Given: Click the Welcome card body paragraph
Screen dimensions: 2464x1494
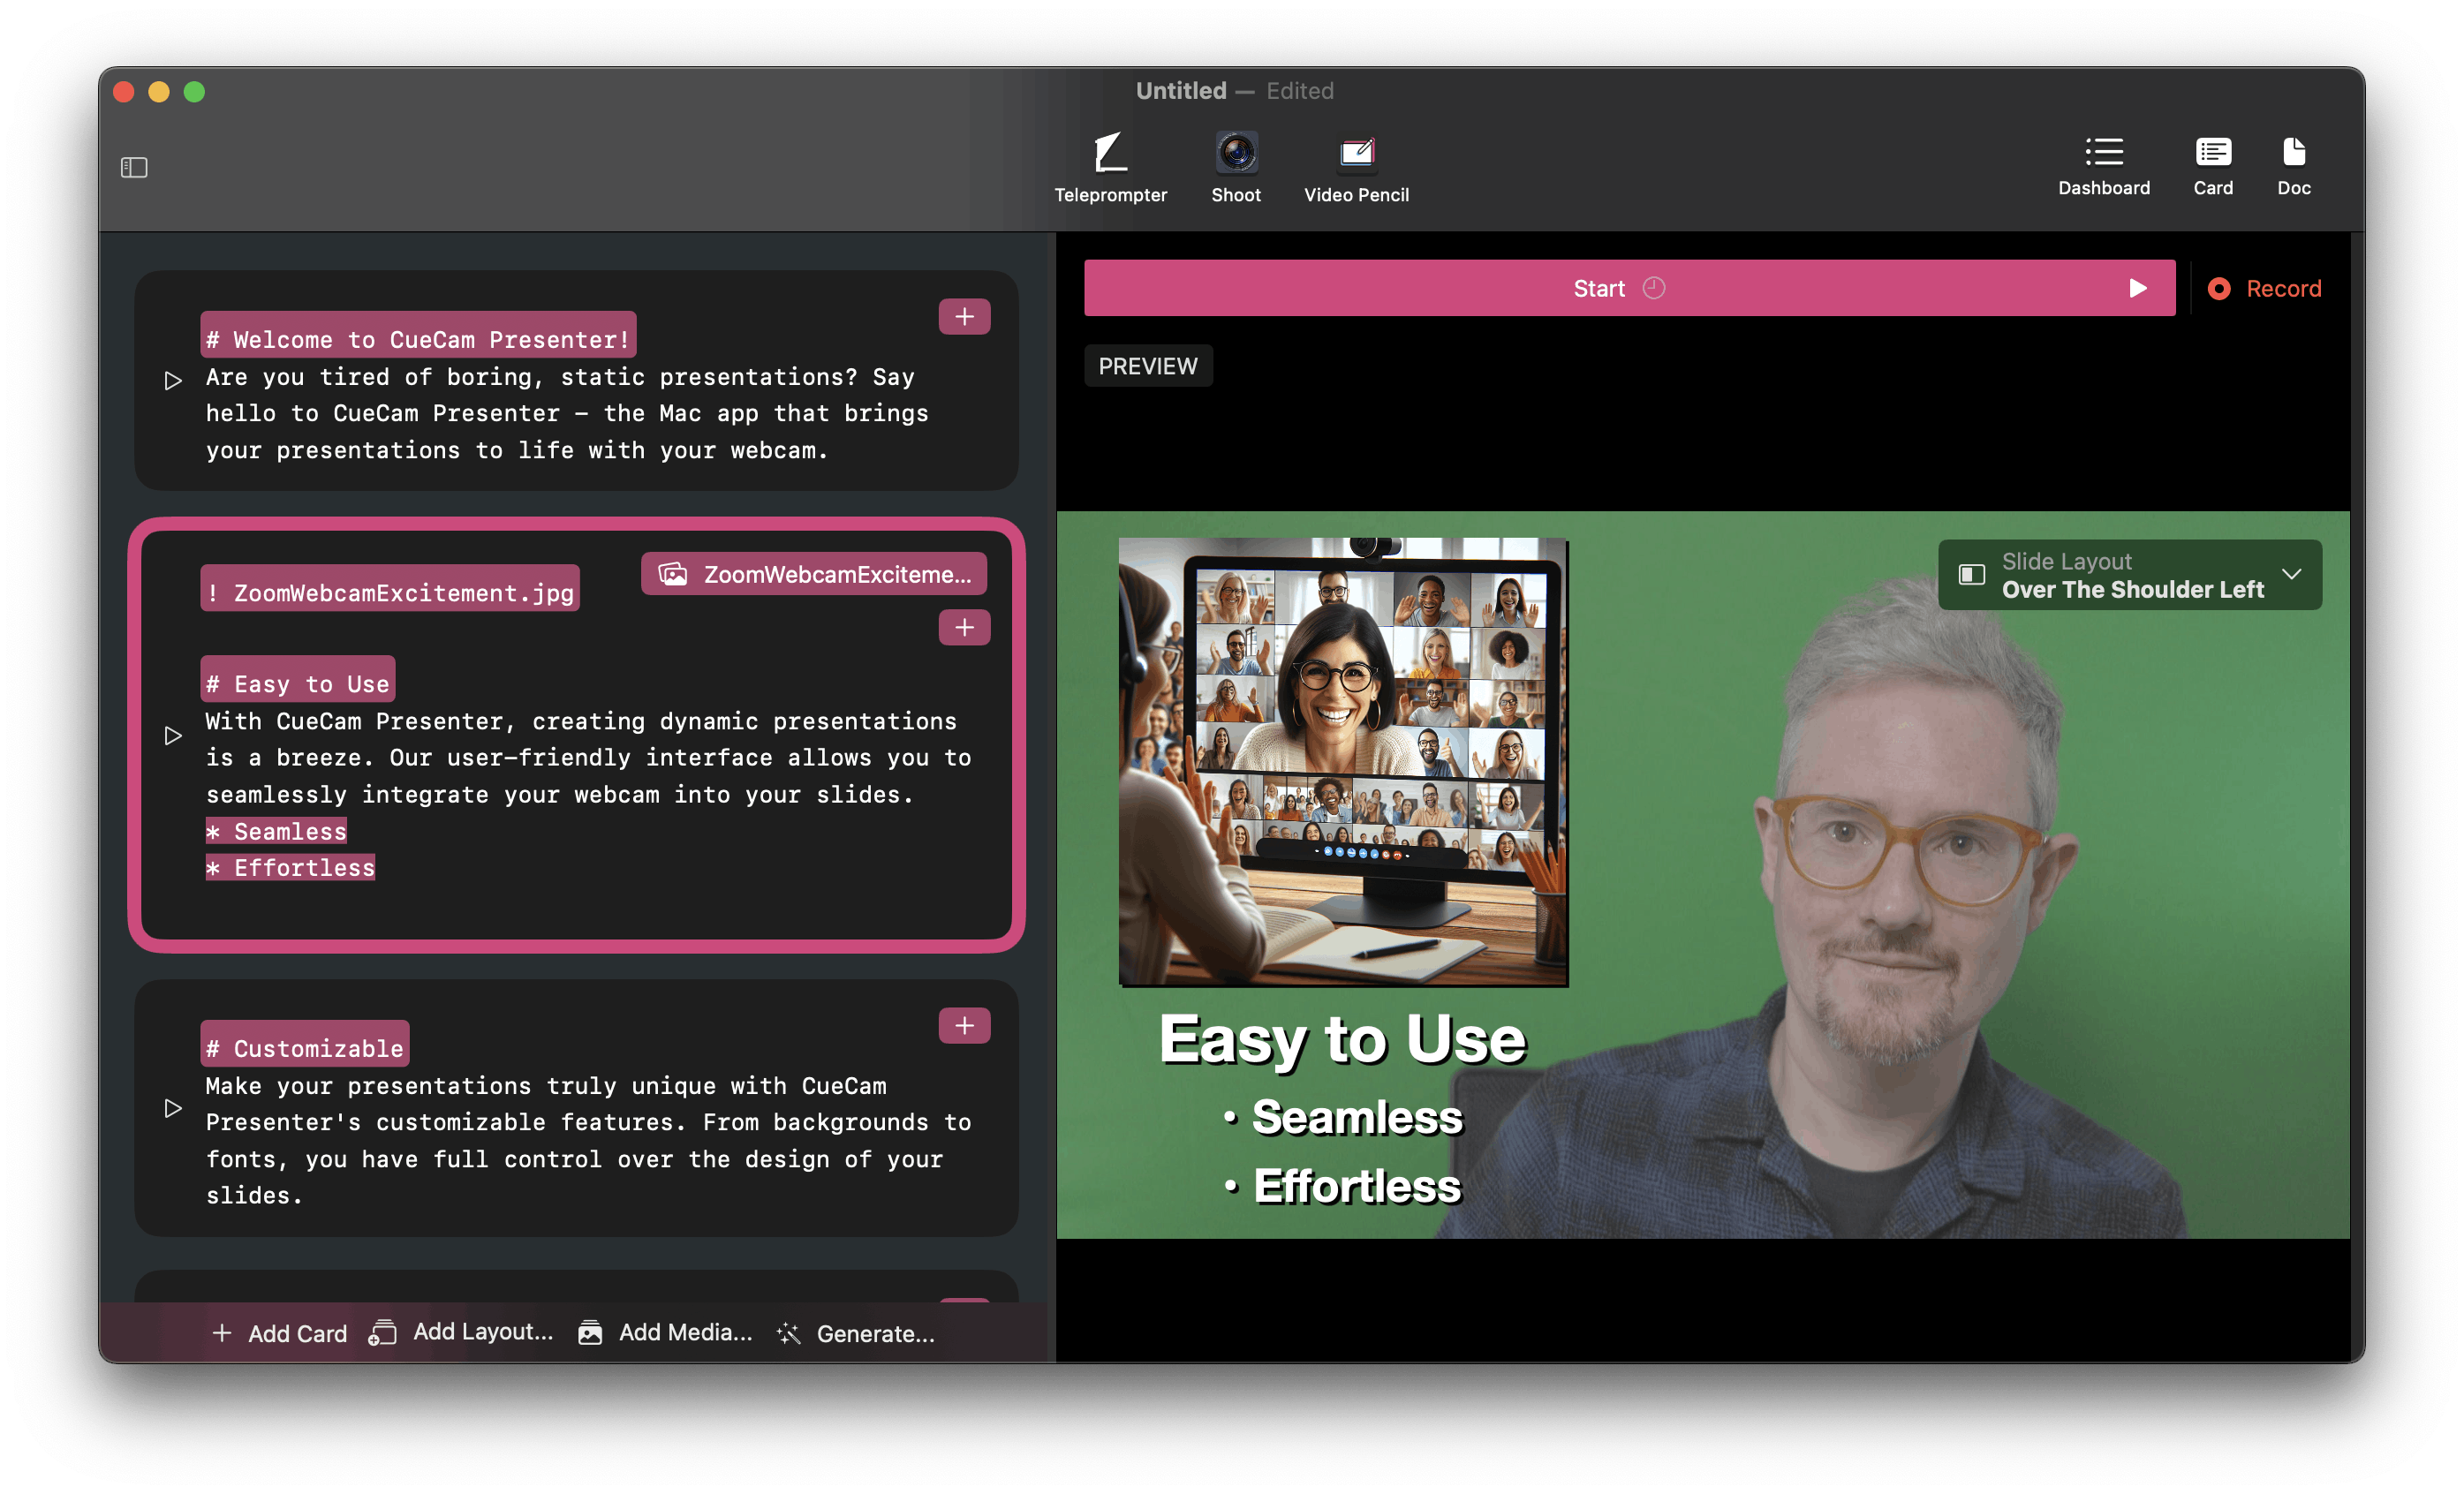Looking at the screenshot, I should pyautogui.click(x=567, y=413).
